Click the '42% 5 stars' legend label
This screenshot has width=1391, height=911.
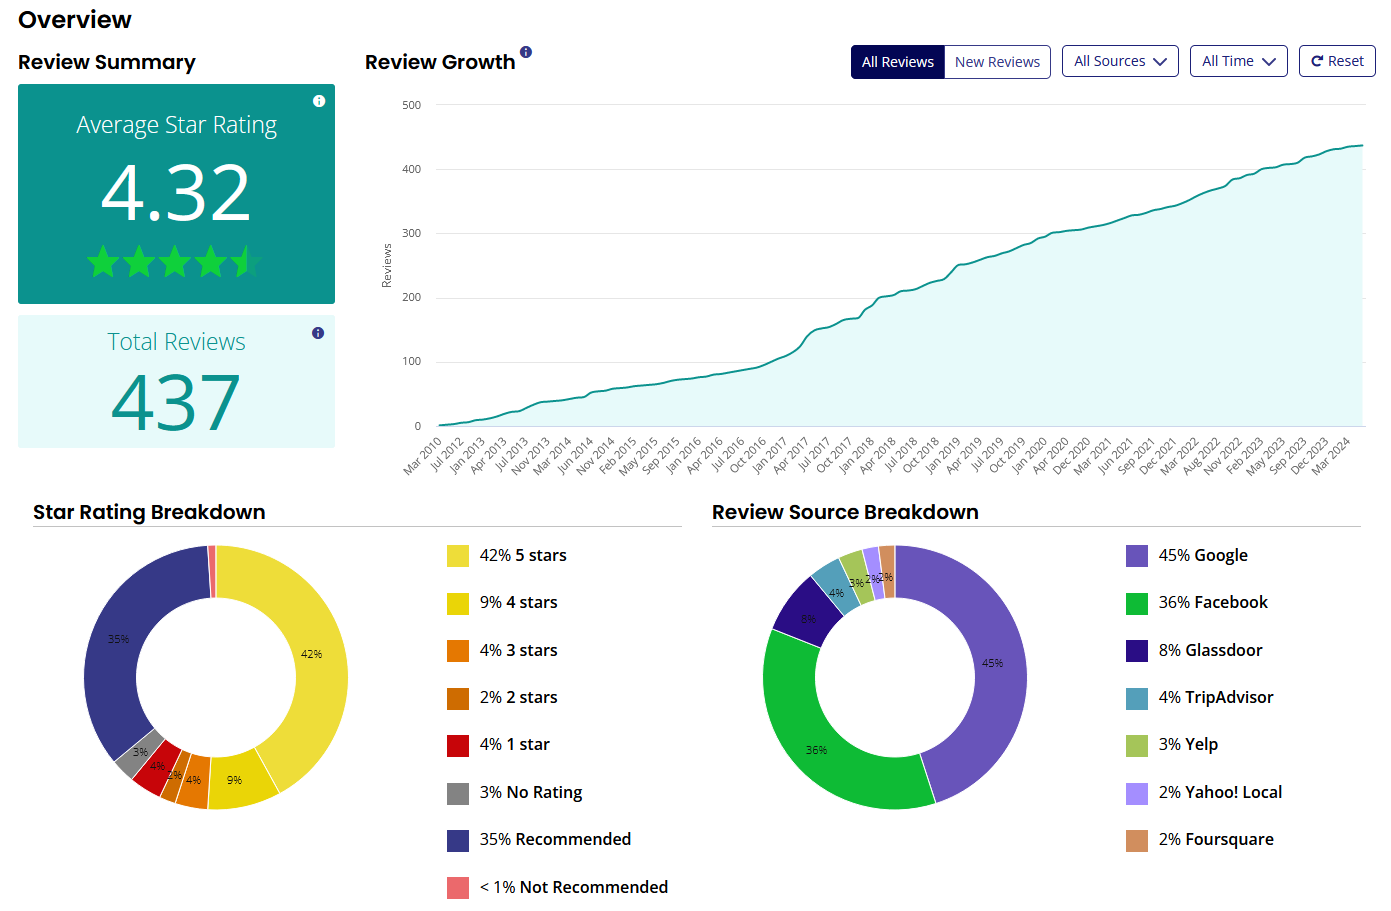click(523, 555)
